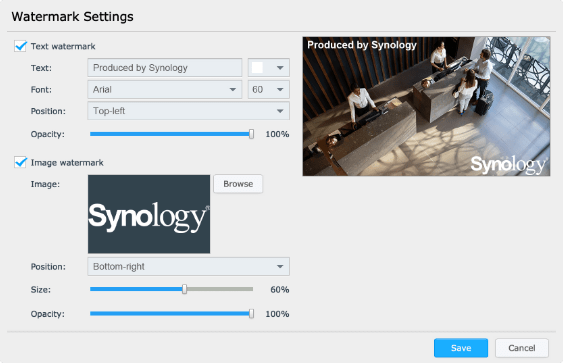
Task: Toggle the Image watermark checkbox
Action: [20, 162]
